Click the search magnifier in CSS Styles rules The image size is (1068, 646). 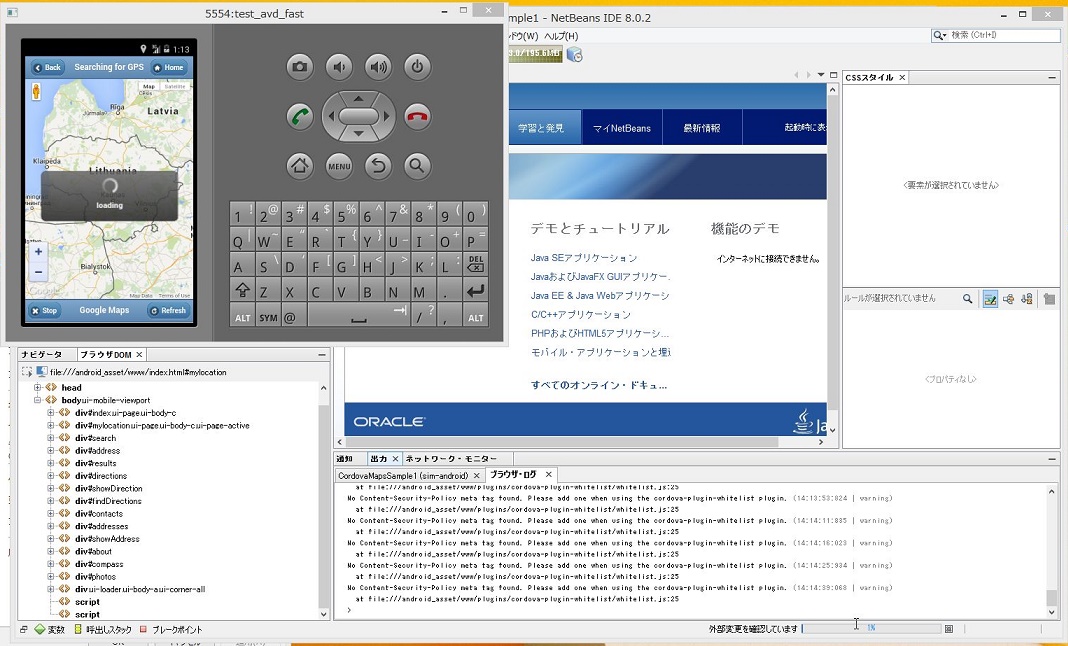[x=967, y=298]
